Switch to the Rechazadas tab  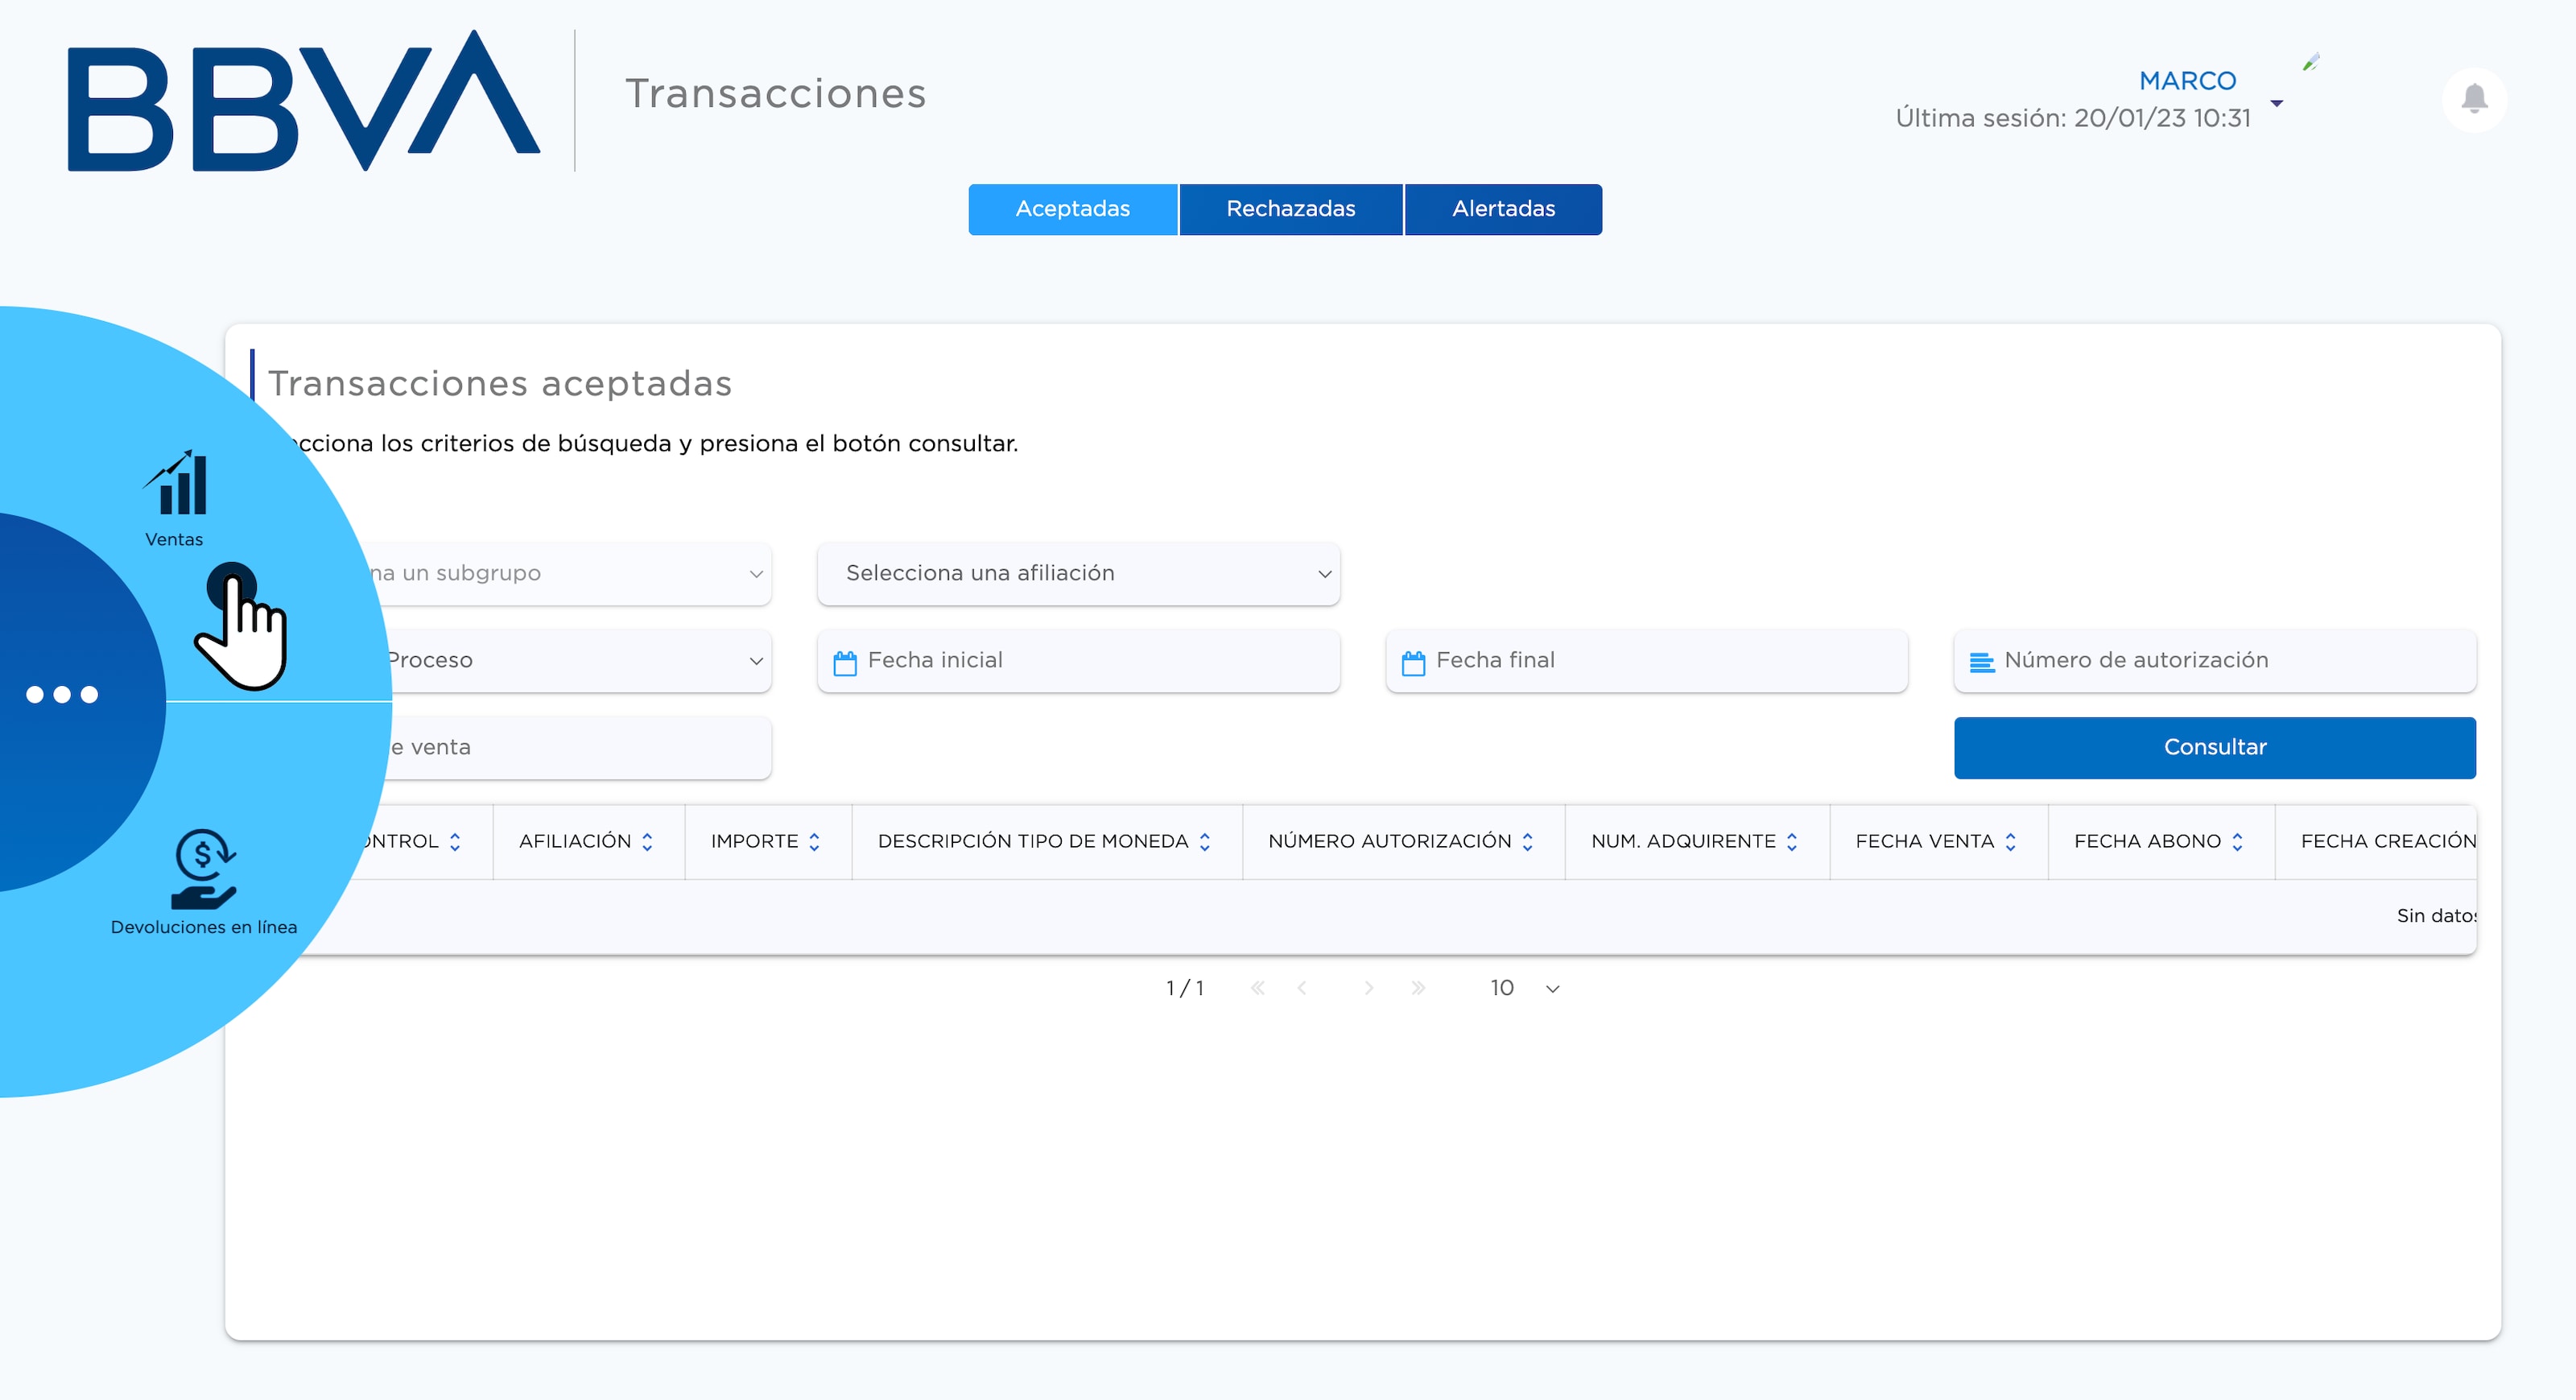tap(1290, 209)
